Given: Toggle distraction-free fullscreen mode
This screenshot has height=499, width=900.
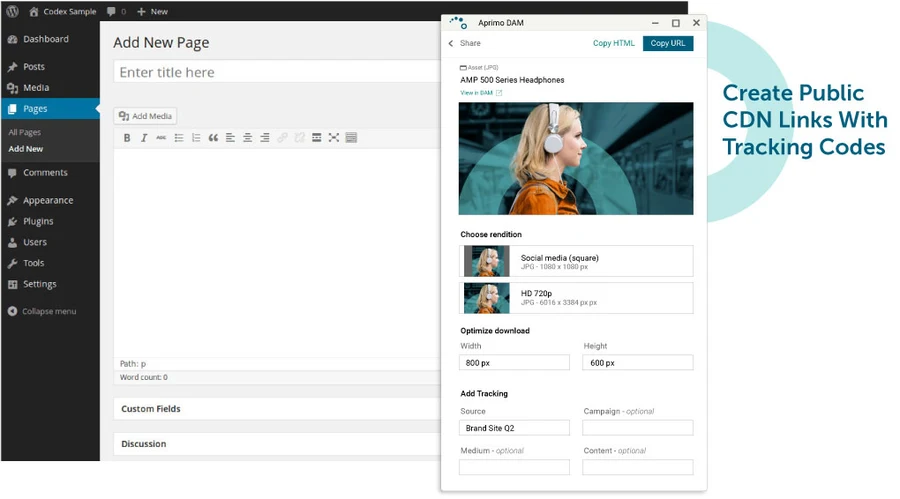Looking at the screenshot, I should tap(333, 138).
